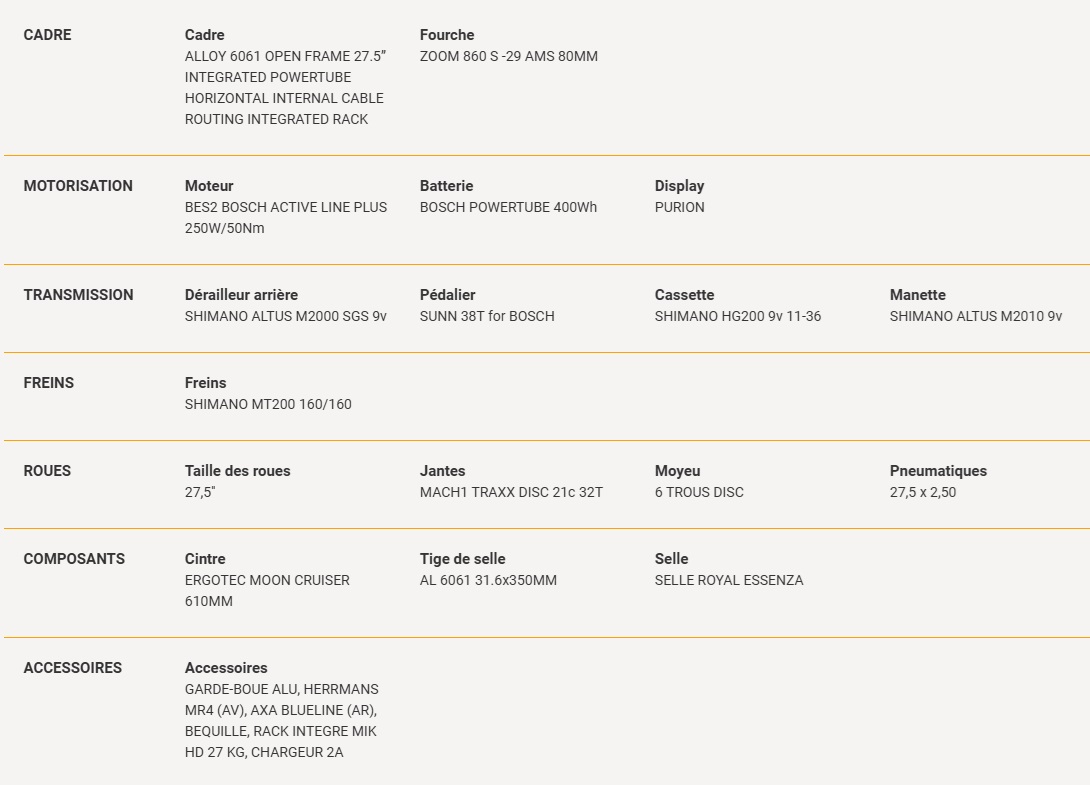Click the Batterie BOSCH POWERTUBE 400Wh value
Screen dimensions: 1090x785
pyautogui.click(x=508, y=207)
